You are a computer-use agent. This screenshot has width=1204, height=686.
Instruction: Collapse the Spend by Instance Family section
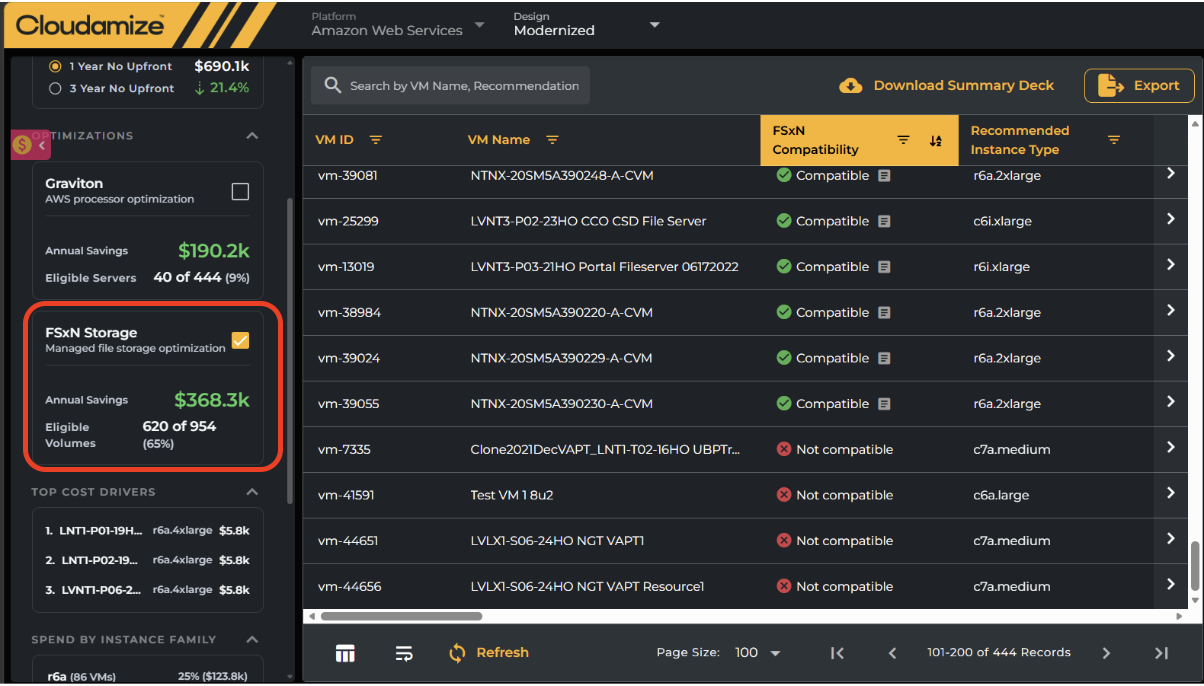coord(252,640)
